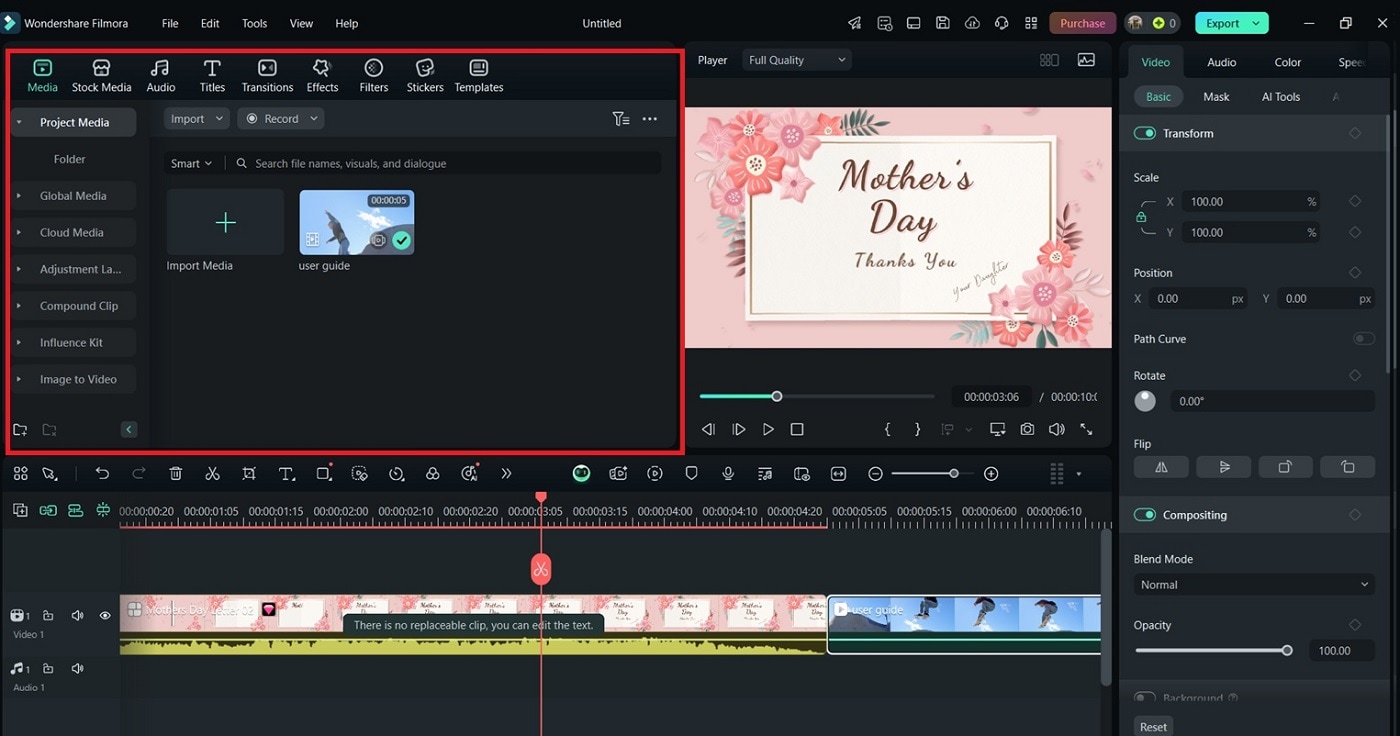Click the Purchase button
This screenshot has height=736, width=1400.
[x=1083, y=23]
